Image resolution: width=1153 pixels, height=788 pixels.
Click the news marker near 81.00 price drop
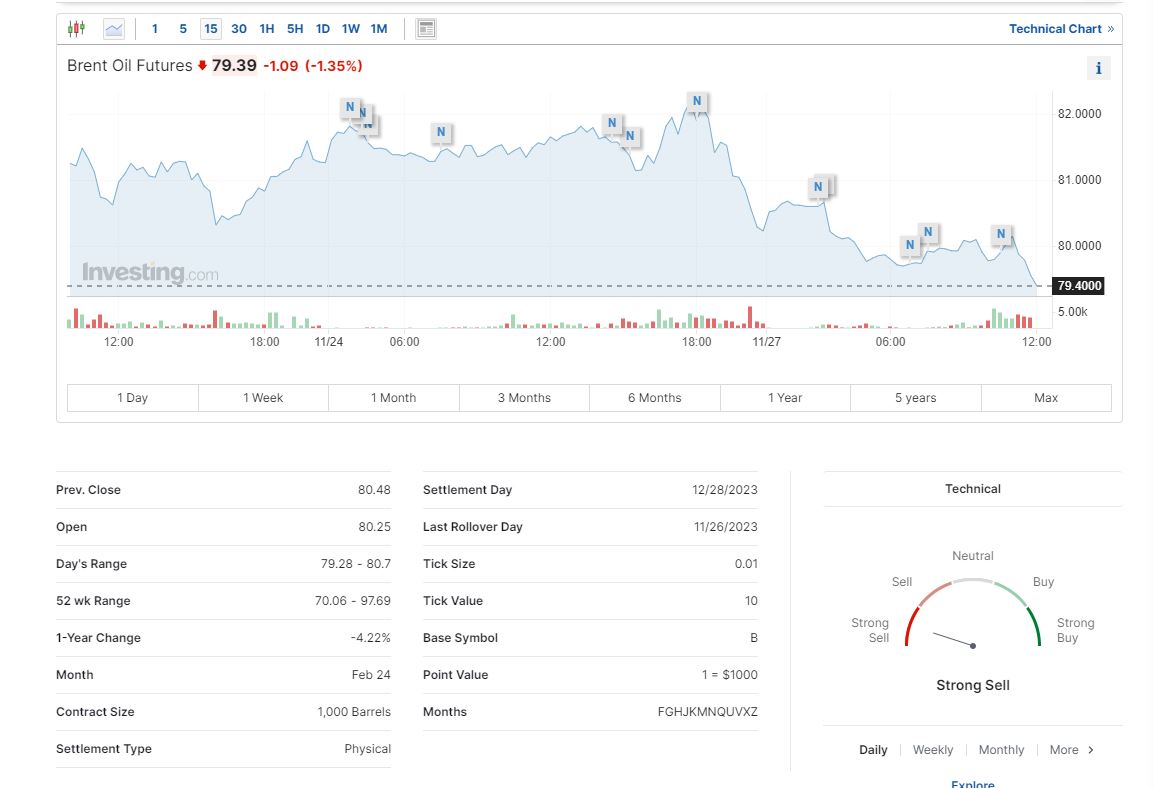pyautogui.click(x=819, y=187)
